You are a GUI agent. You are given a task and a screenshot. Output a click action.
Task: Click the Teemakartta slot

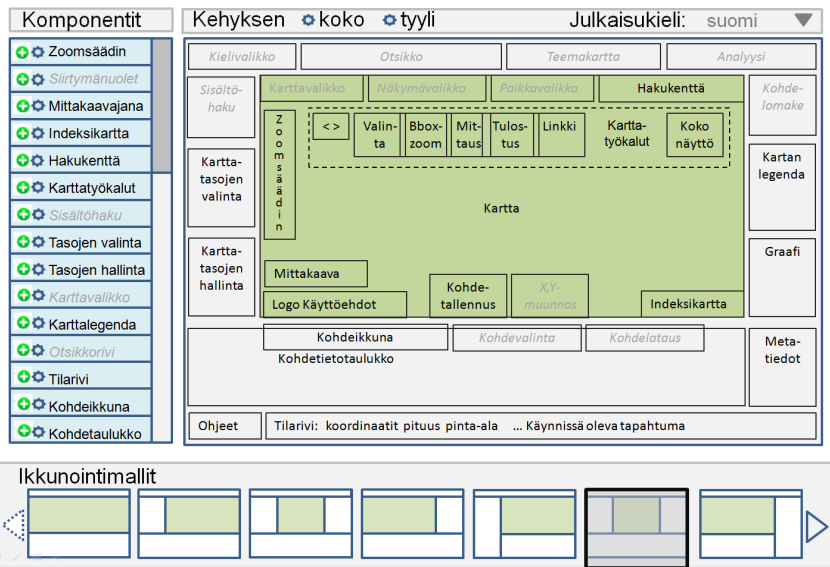[x=583, y=57]
